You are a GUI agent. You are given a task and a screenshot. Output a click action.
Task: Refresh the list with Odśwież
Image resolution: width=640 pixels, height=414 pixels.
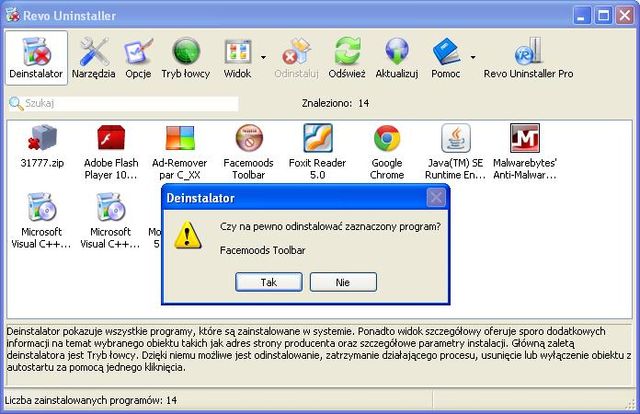(x=347, y=58)
